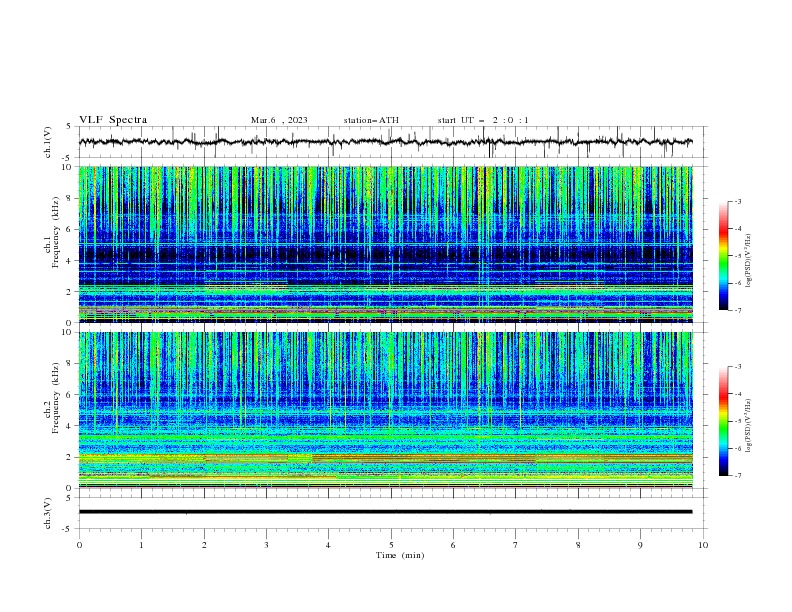
Task: Click the ch.3 black flat trace
Action: pos(385,512)
